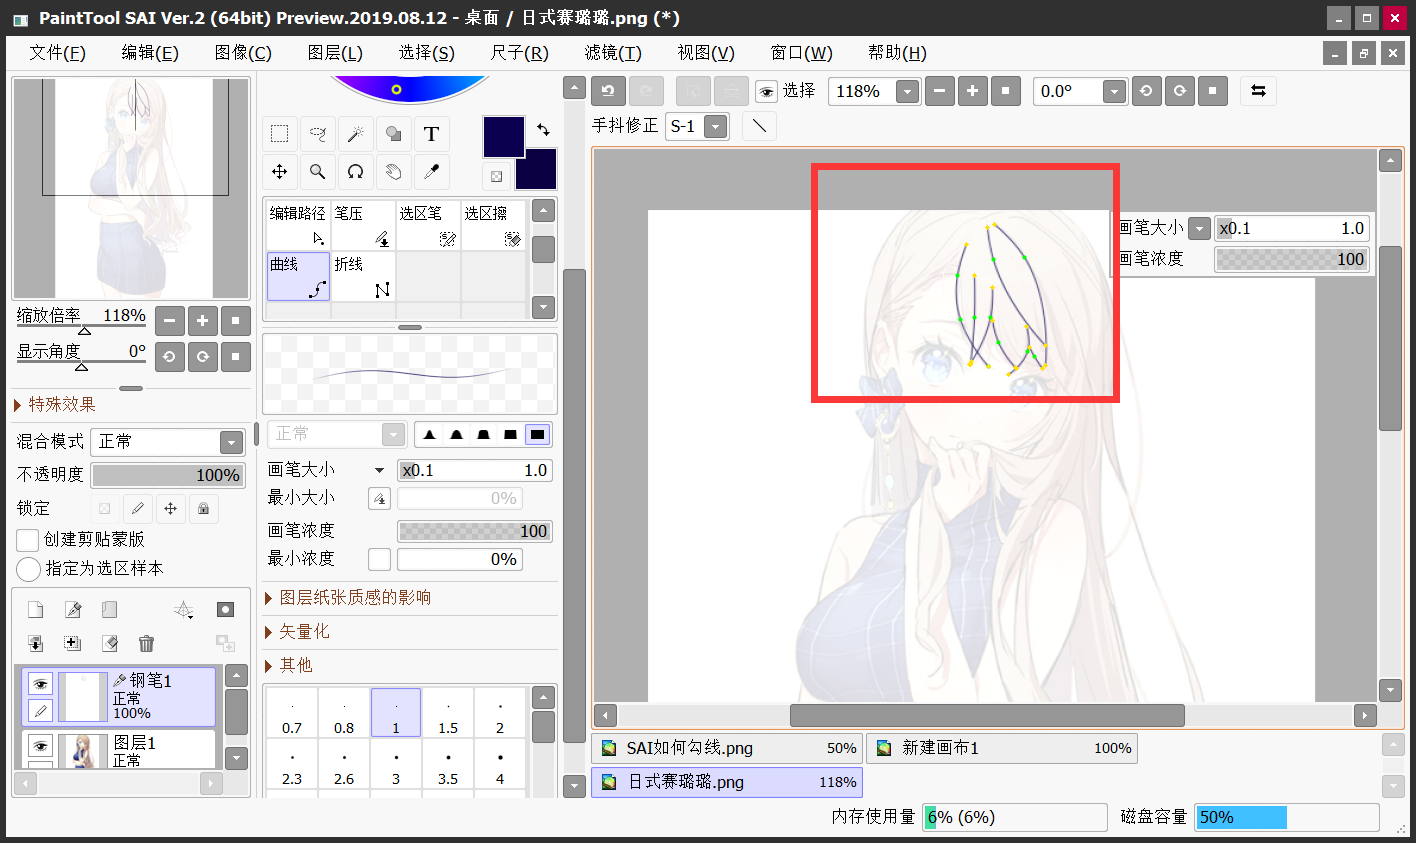Click the 画笔浓度 100 slider in tool panel
Viewport: 1416px width, 843px height.
coord(475,531)
